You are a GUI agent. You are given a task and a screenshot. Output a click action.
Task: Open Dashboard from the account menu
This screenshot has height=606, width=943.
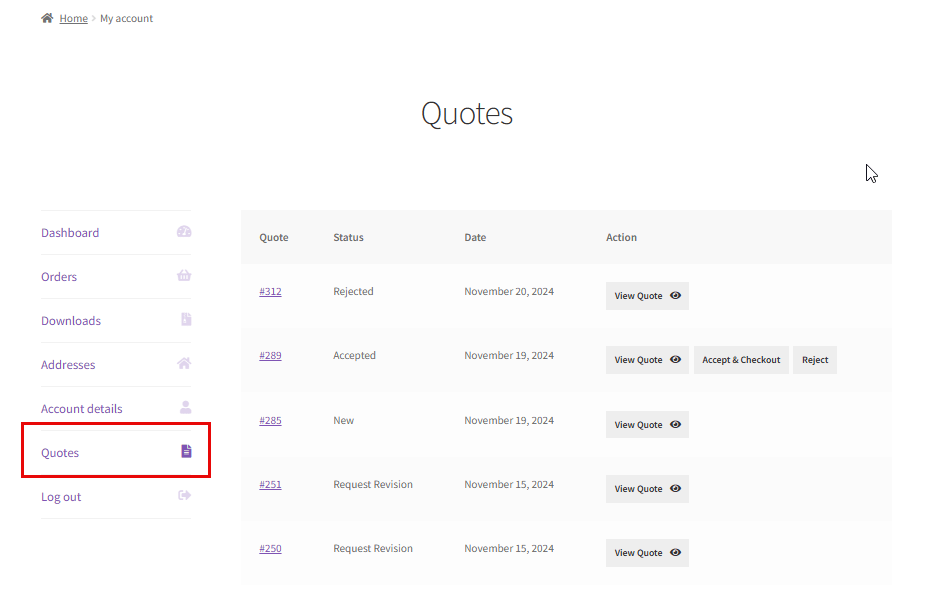[x=70, y=231]
